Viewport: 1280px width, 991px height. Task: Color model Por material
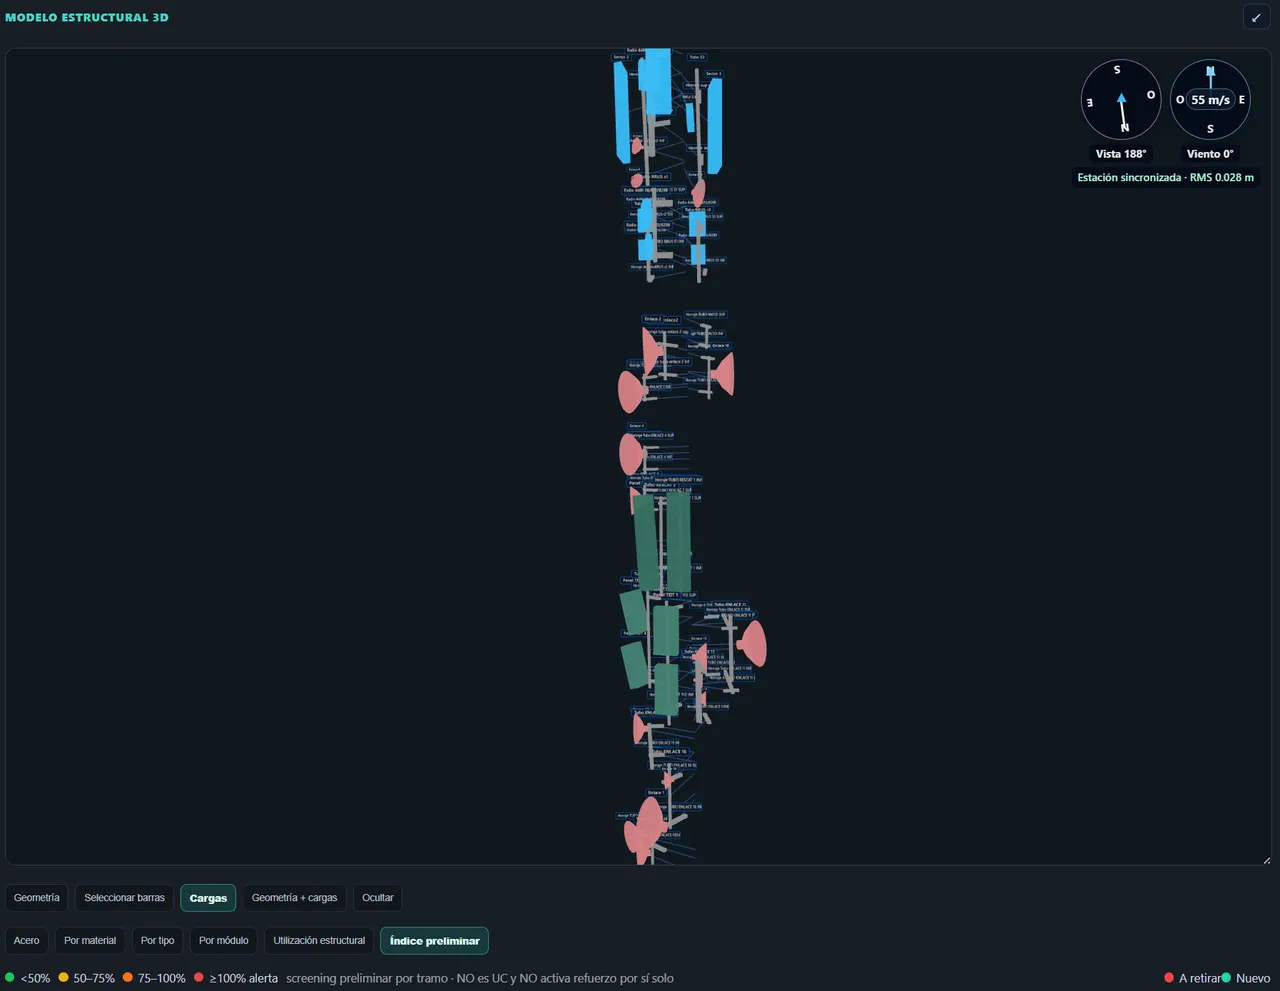[x=90, y=941]
